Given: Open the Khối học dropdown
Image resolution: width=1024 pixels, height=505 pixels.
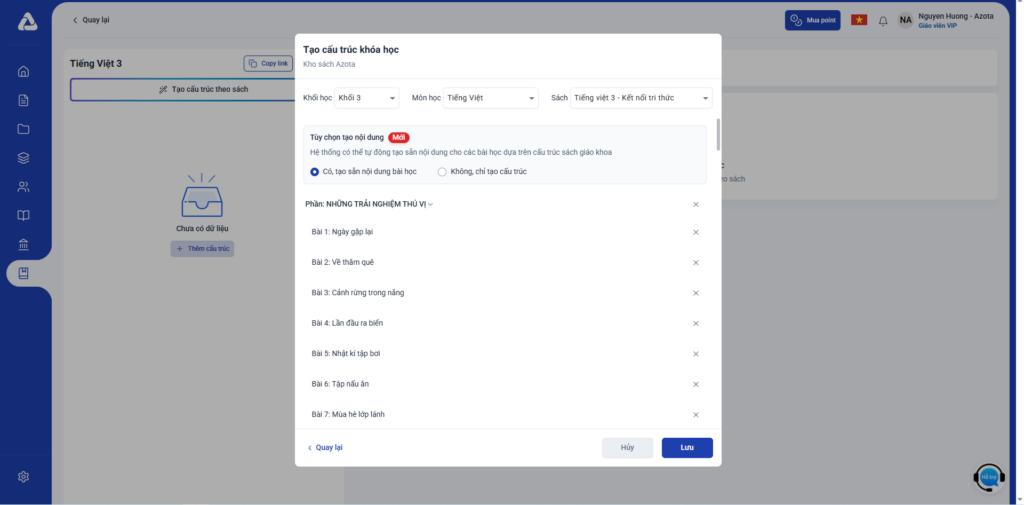Looking at the screenshot, I should tap(367, 98).
